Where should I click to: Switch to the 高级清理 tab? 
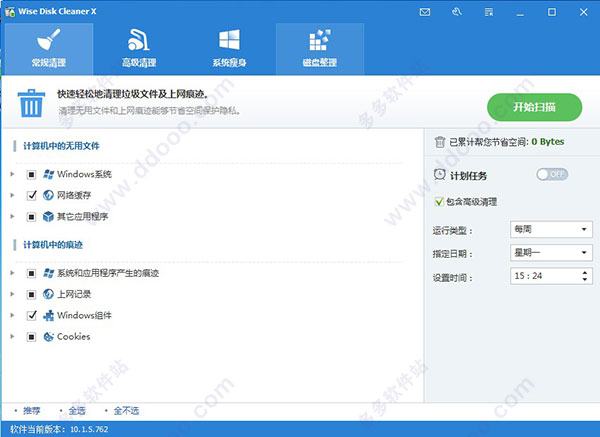coord(139,49)
